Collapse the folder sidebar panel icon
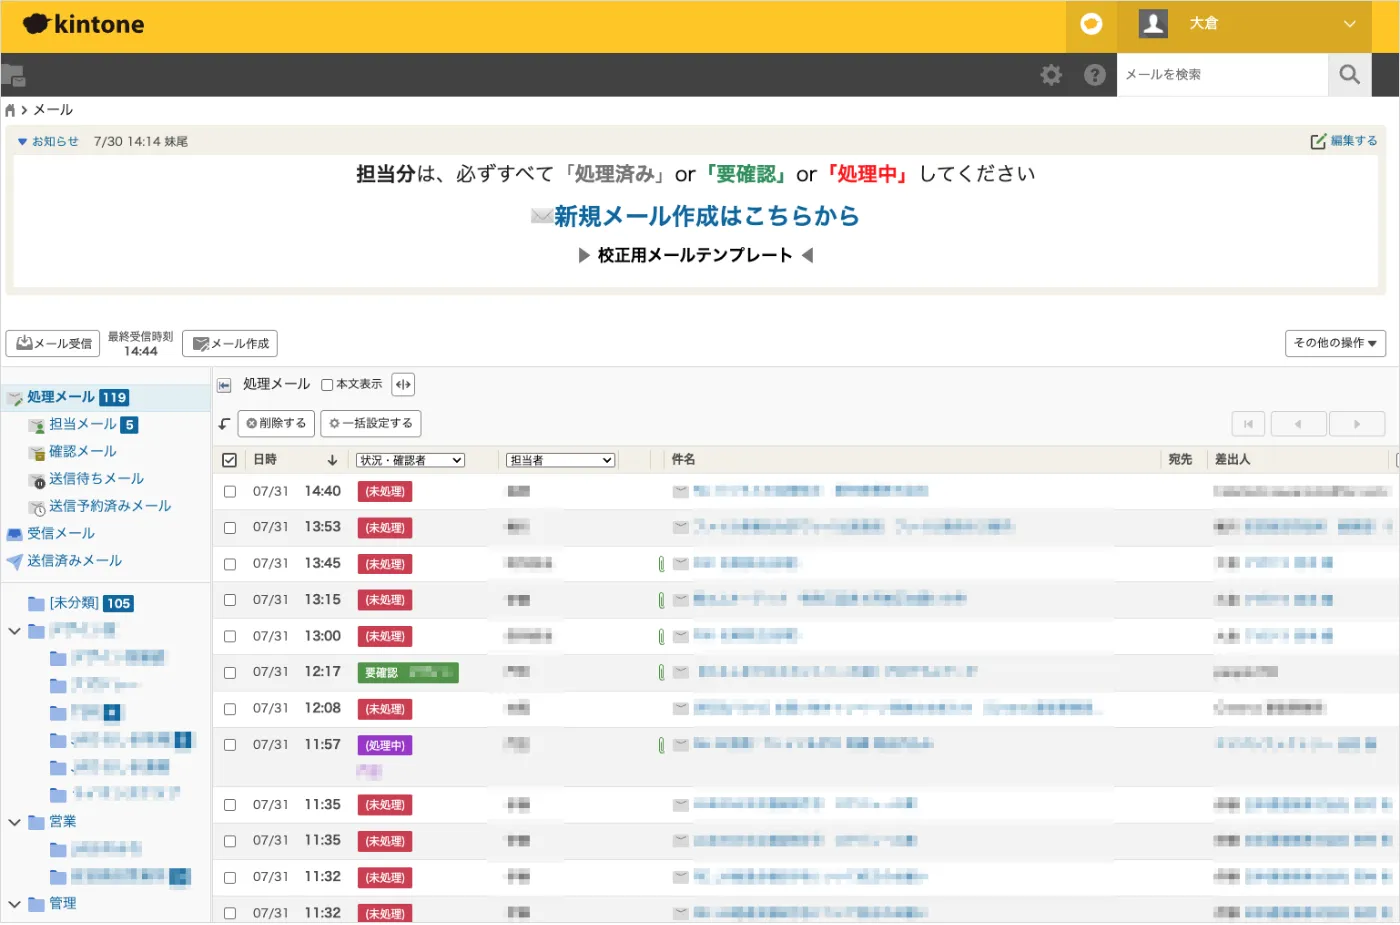Screen dimensions: 1400x925 [225, 385]
